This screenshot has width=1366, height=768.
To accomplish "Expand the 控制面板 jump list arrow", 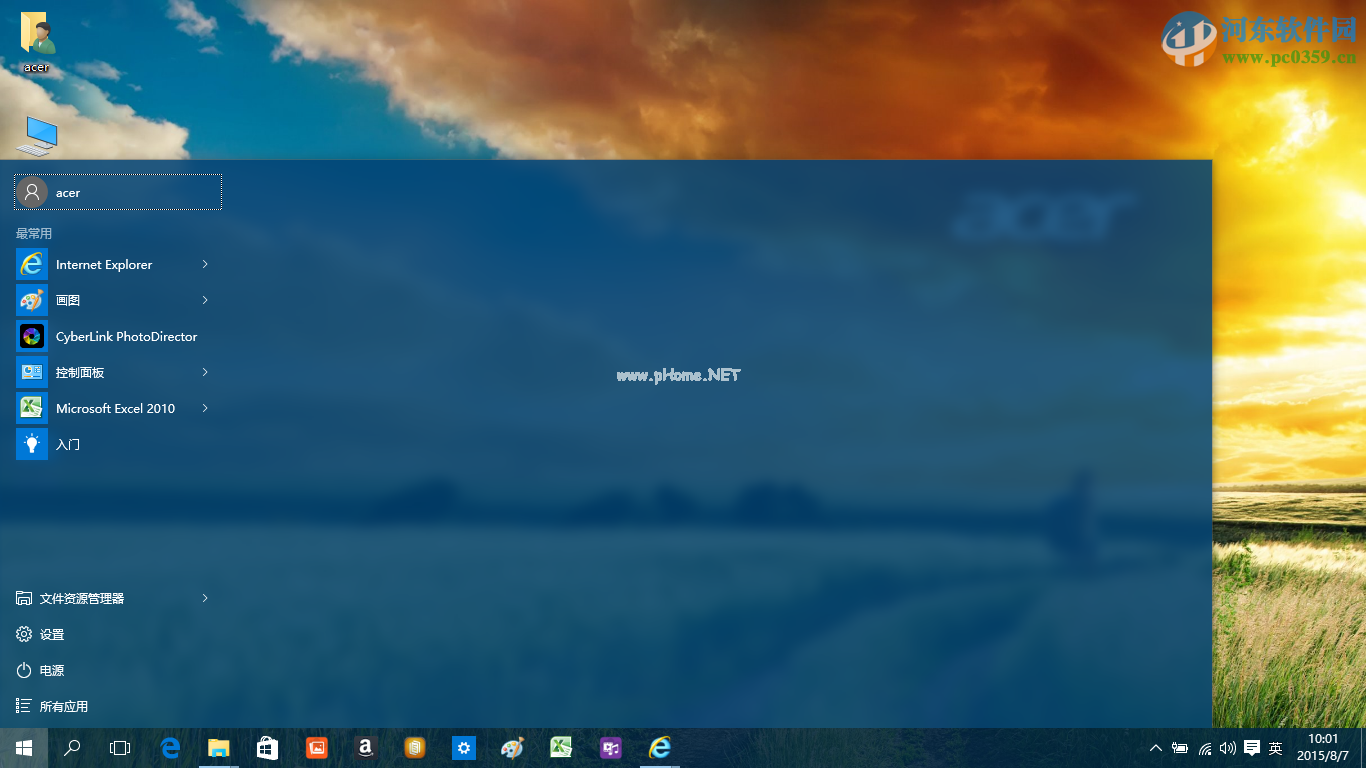I will tap(205, 372).
